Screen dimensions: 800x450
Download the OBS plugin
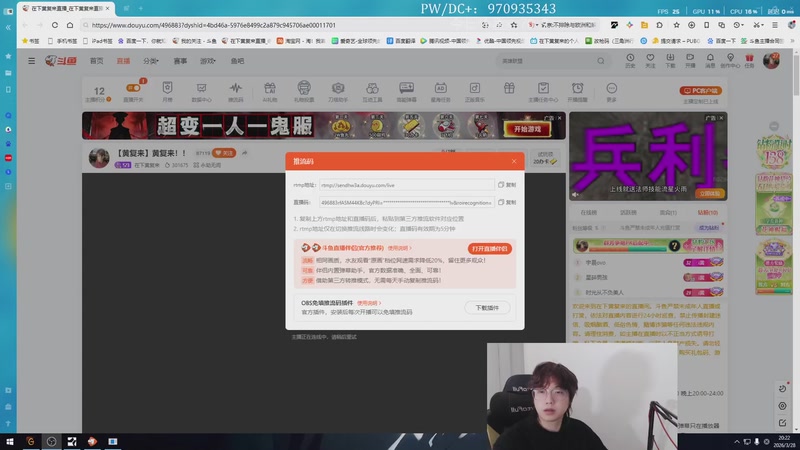pyautogui.click(x=487, y=308)
